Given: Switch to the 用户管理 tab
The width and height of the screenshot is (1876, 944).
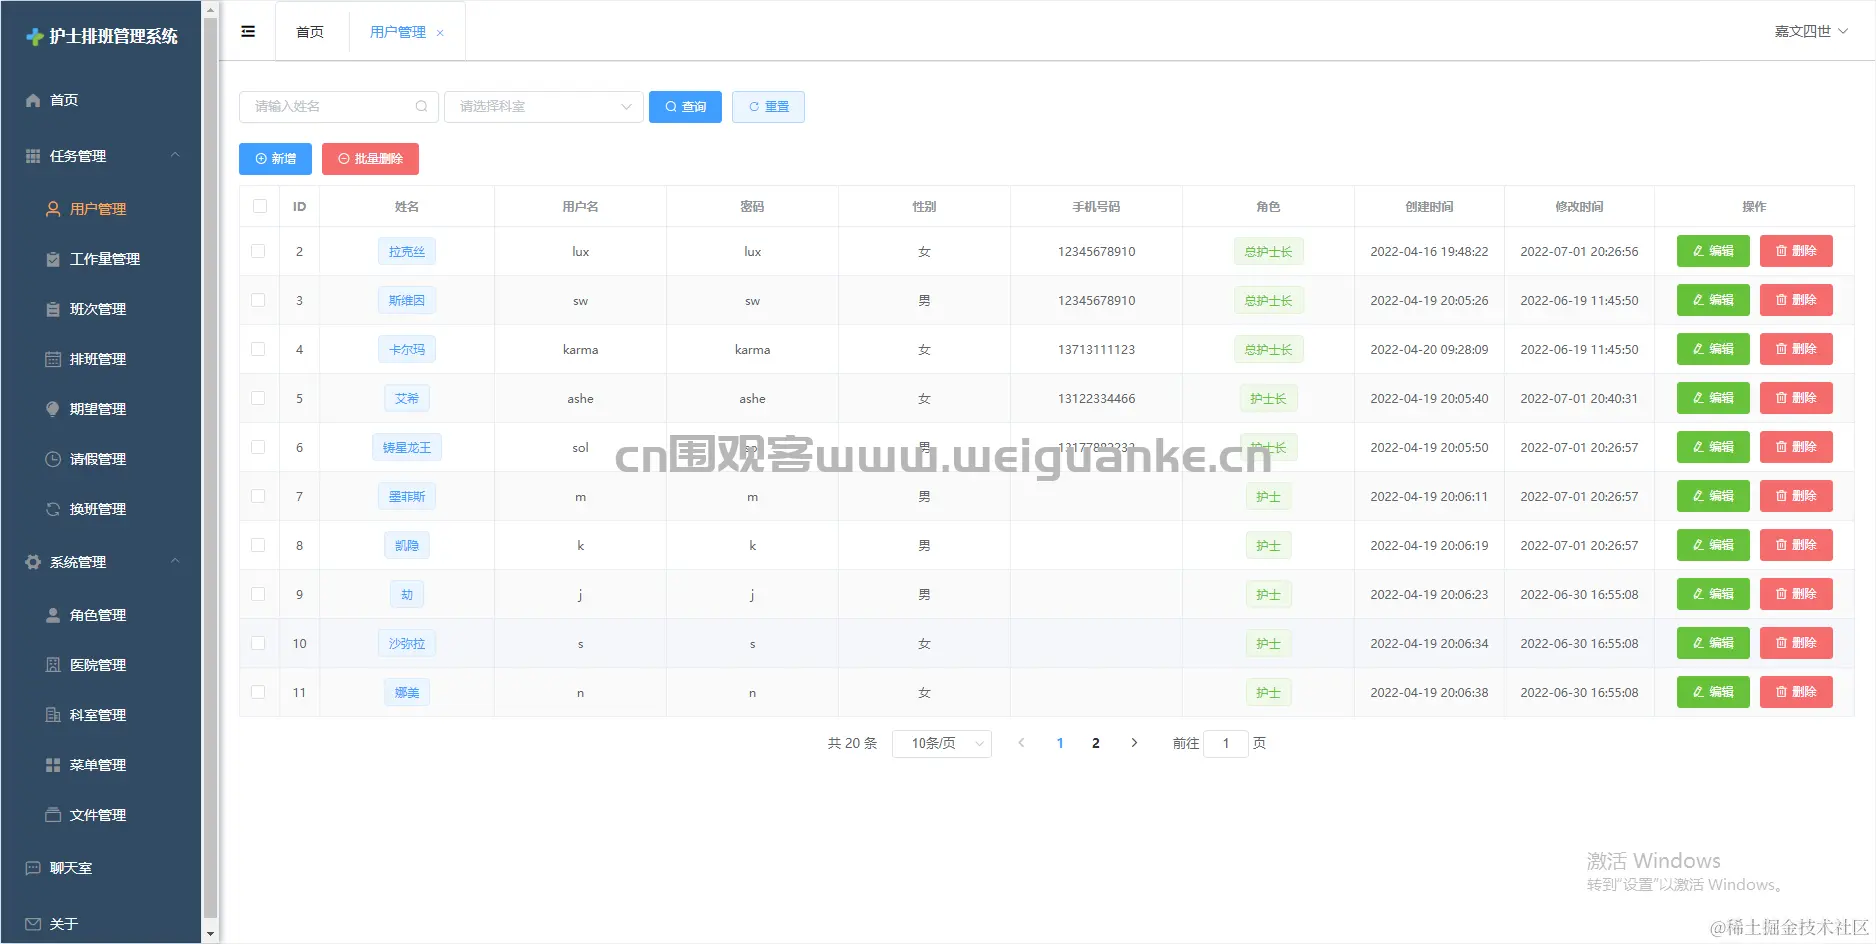Looking at the screenshot, I should click(x=398, y=32).
